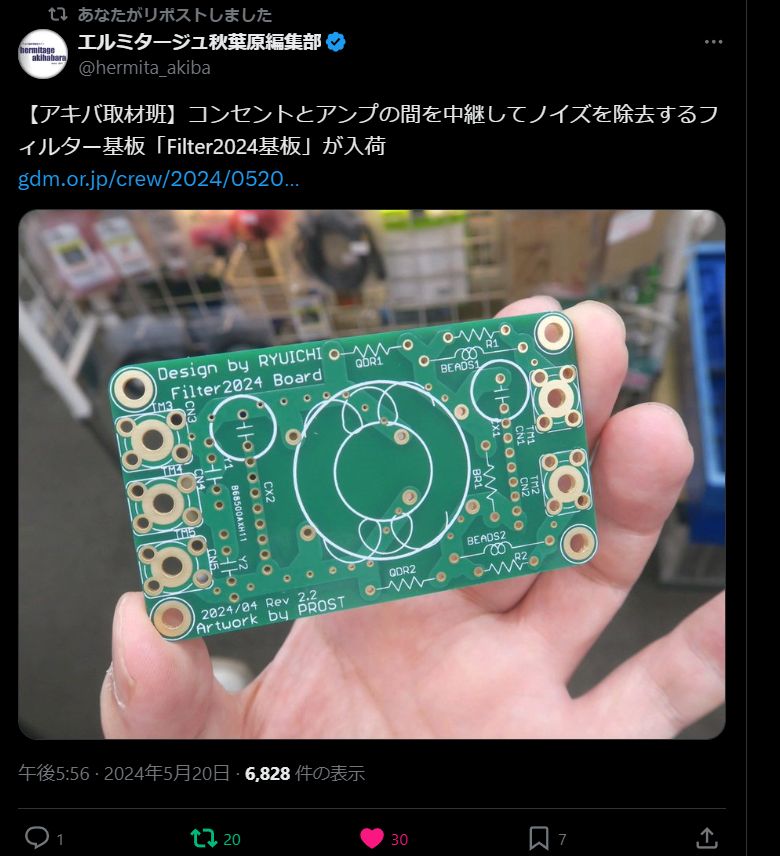Viewport: 780px width, 856px height.
Task: Click the blue verified badge
Action: (x=336, y=42)
